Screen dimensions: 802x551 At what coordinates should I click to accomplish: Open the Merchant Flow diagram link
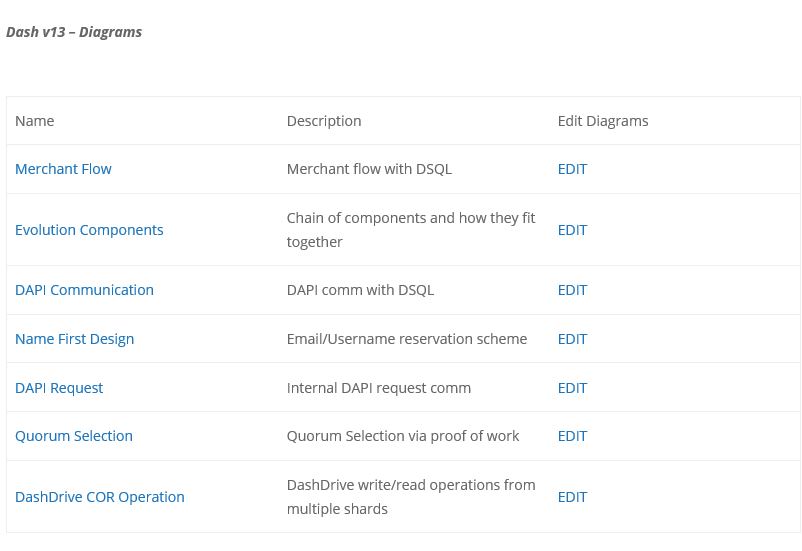tap(63, 169)
